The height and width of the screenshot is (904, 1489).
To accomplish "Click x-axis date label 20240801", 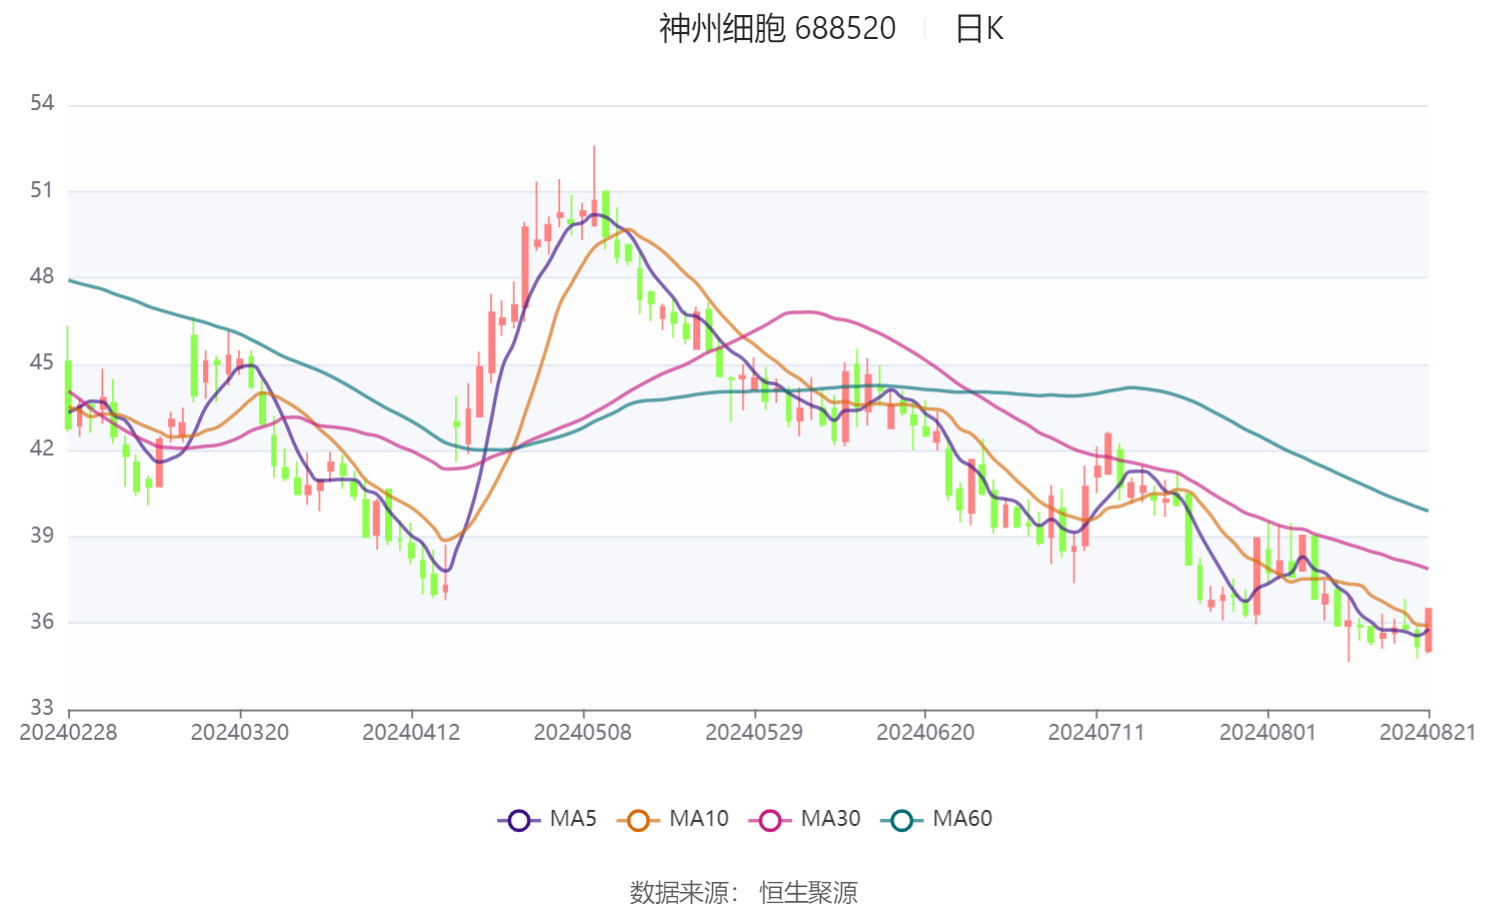I will point(1268,732).
